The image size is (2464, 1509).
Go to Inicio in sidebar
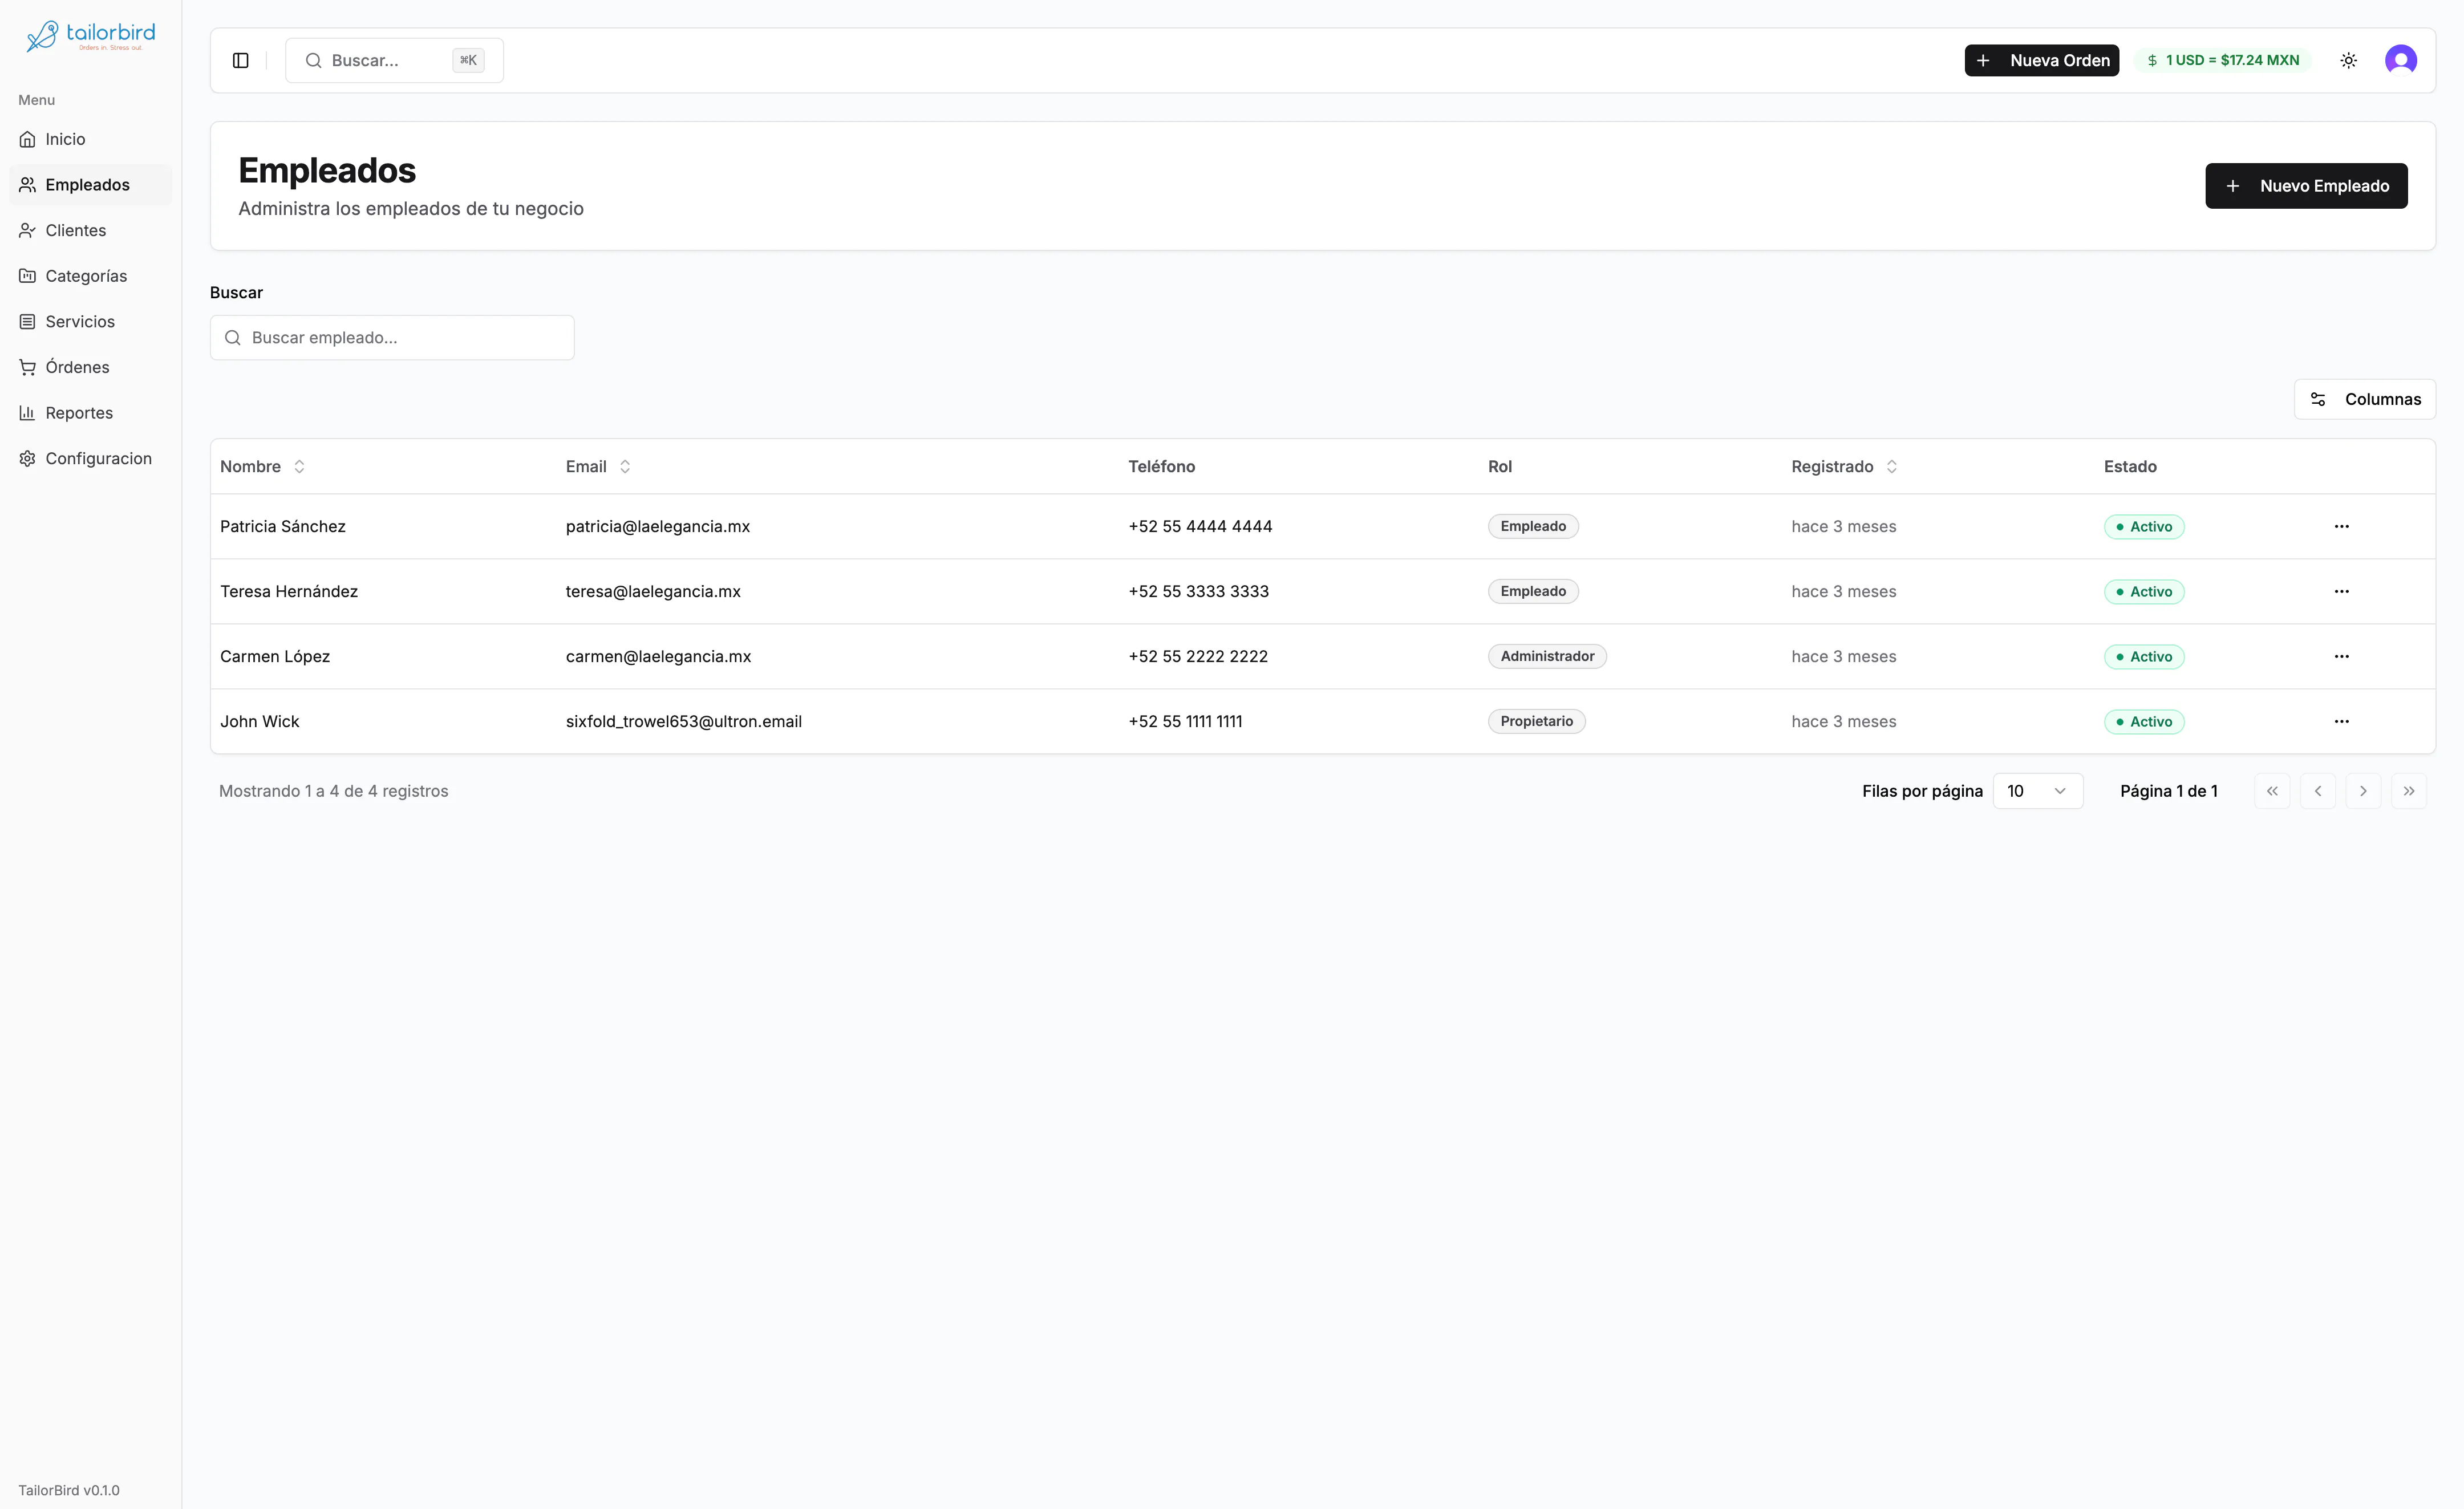(x=90, y=139)
